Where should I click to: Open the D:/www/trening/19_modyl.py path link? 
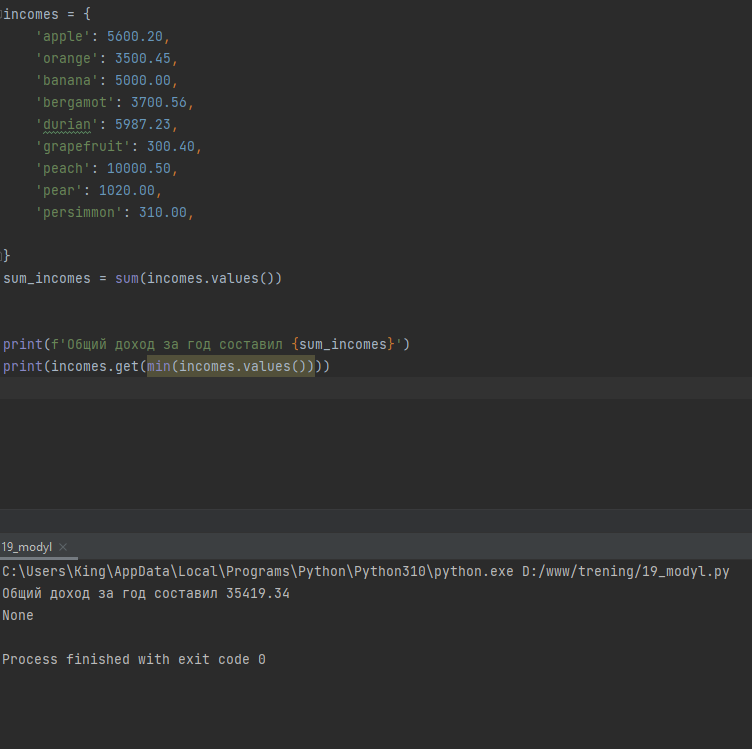(x=625, y=572)
